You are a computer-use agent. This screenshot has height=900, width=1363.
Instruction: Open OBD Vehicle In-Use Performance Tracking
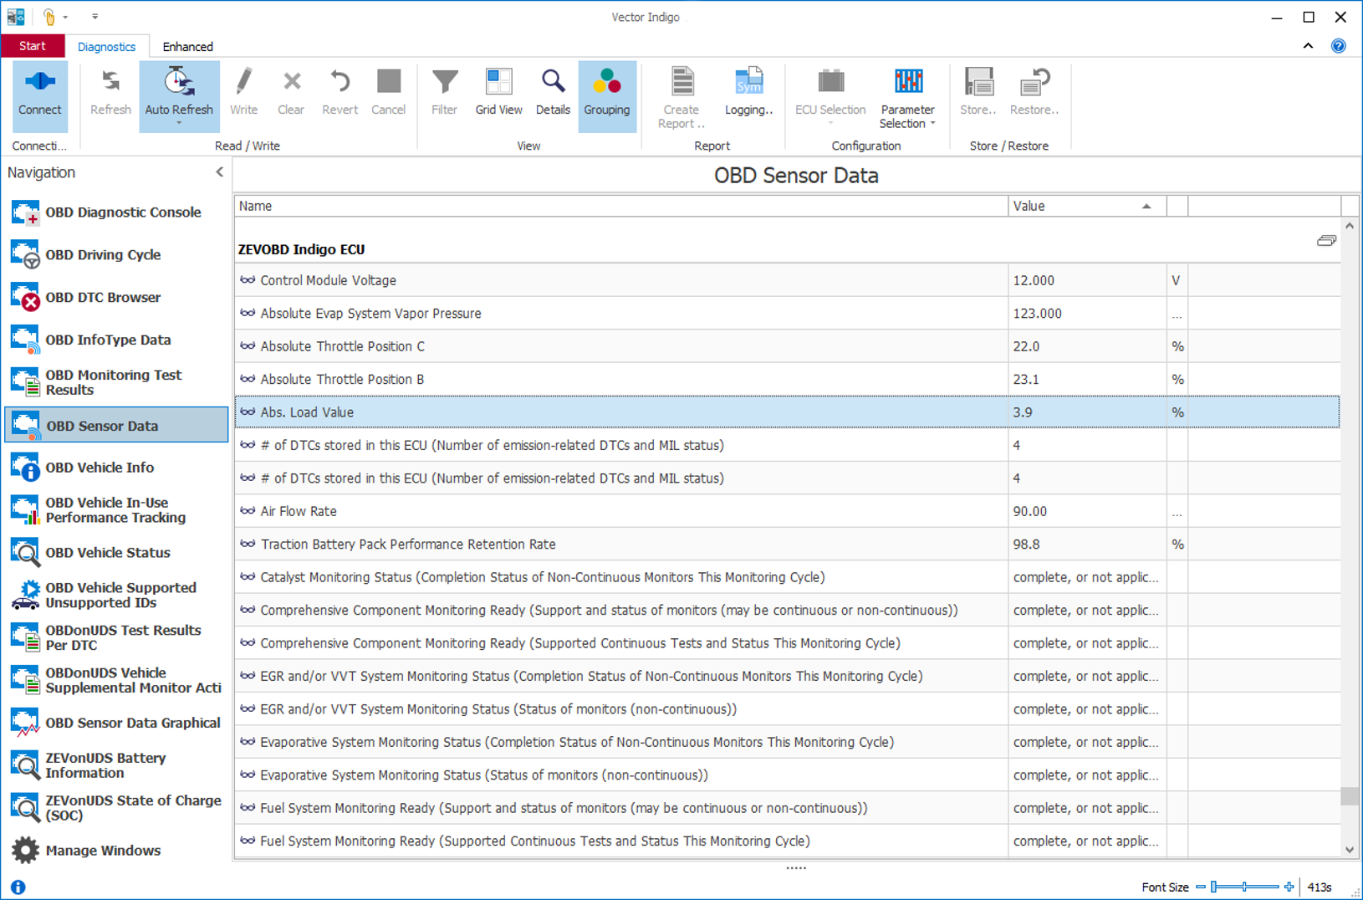(117, 510)
